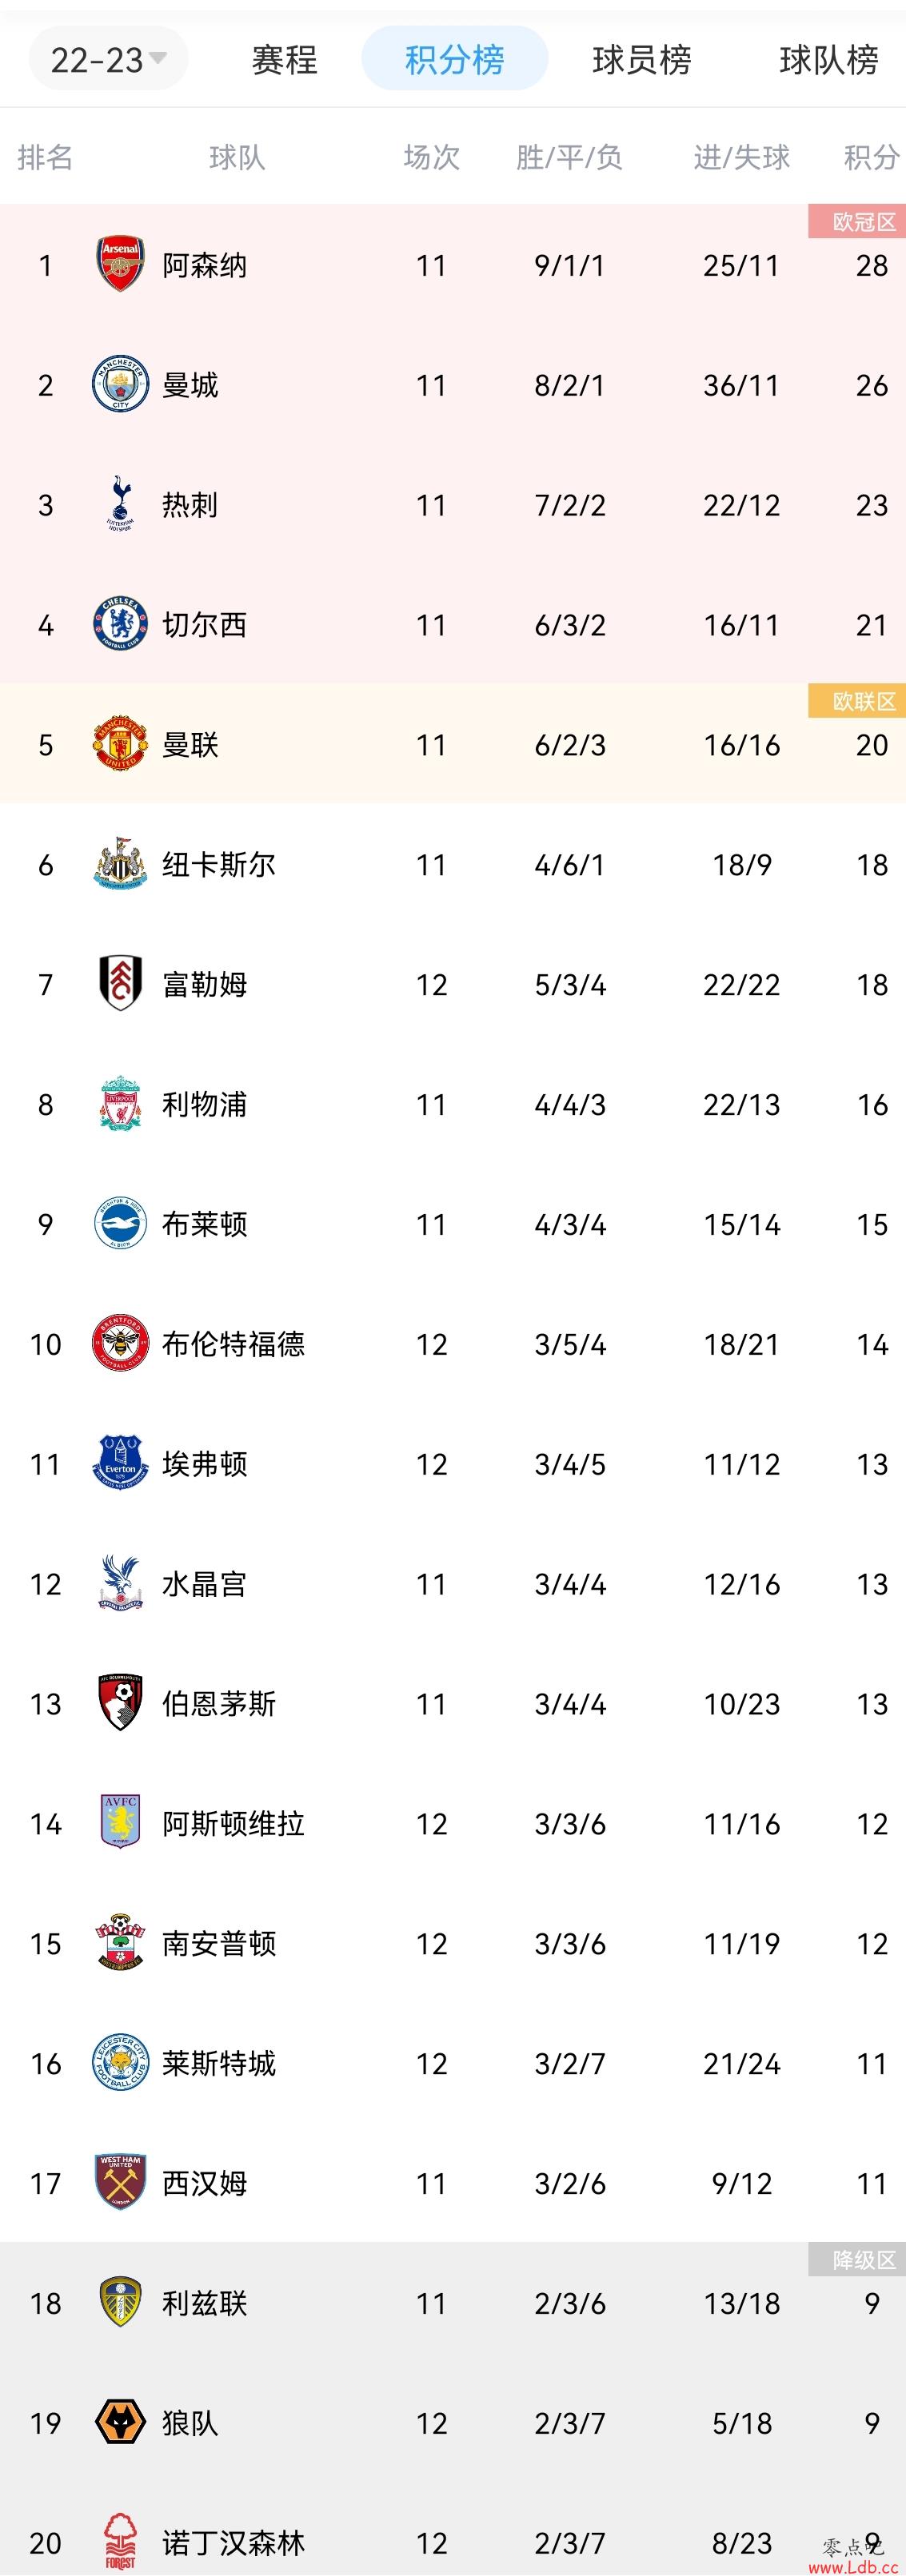Tap the Newcastle crest icon
906x2576 pixels.
pos(120,865)
